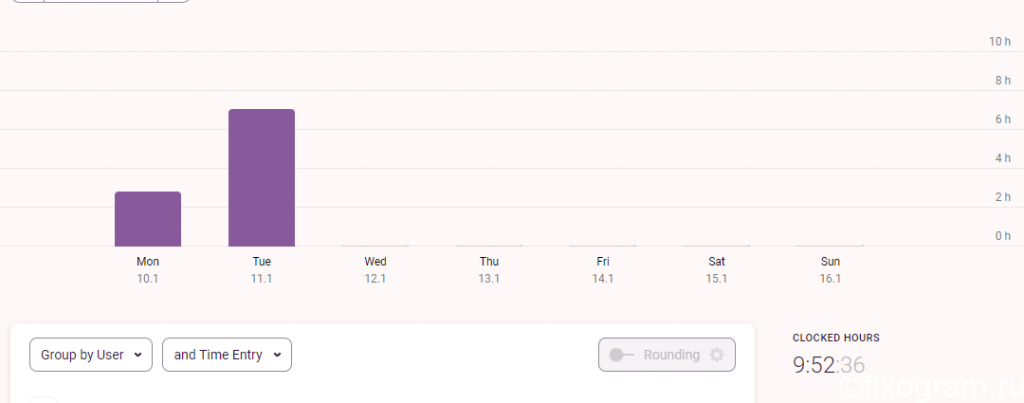This screenshot has height=403, width=1024.
Task: Toggle the Rounding switch on
Action: 621,355
